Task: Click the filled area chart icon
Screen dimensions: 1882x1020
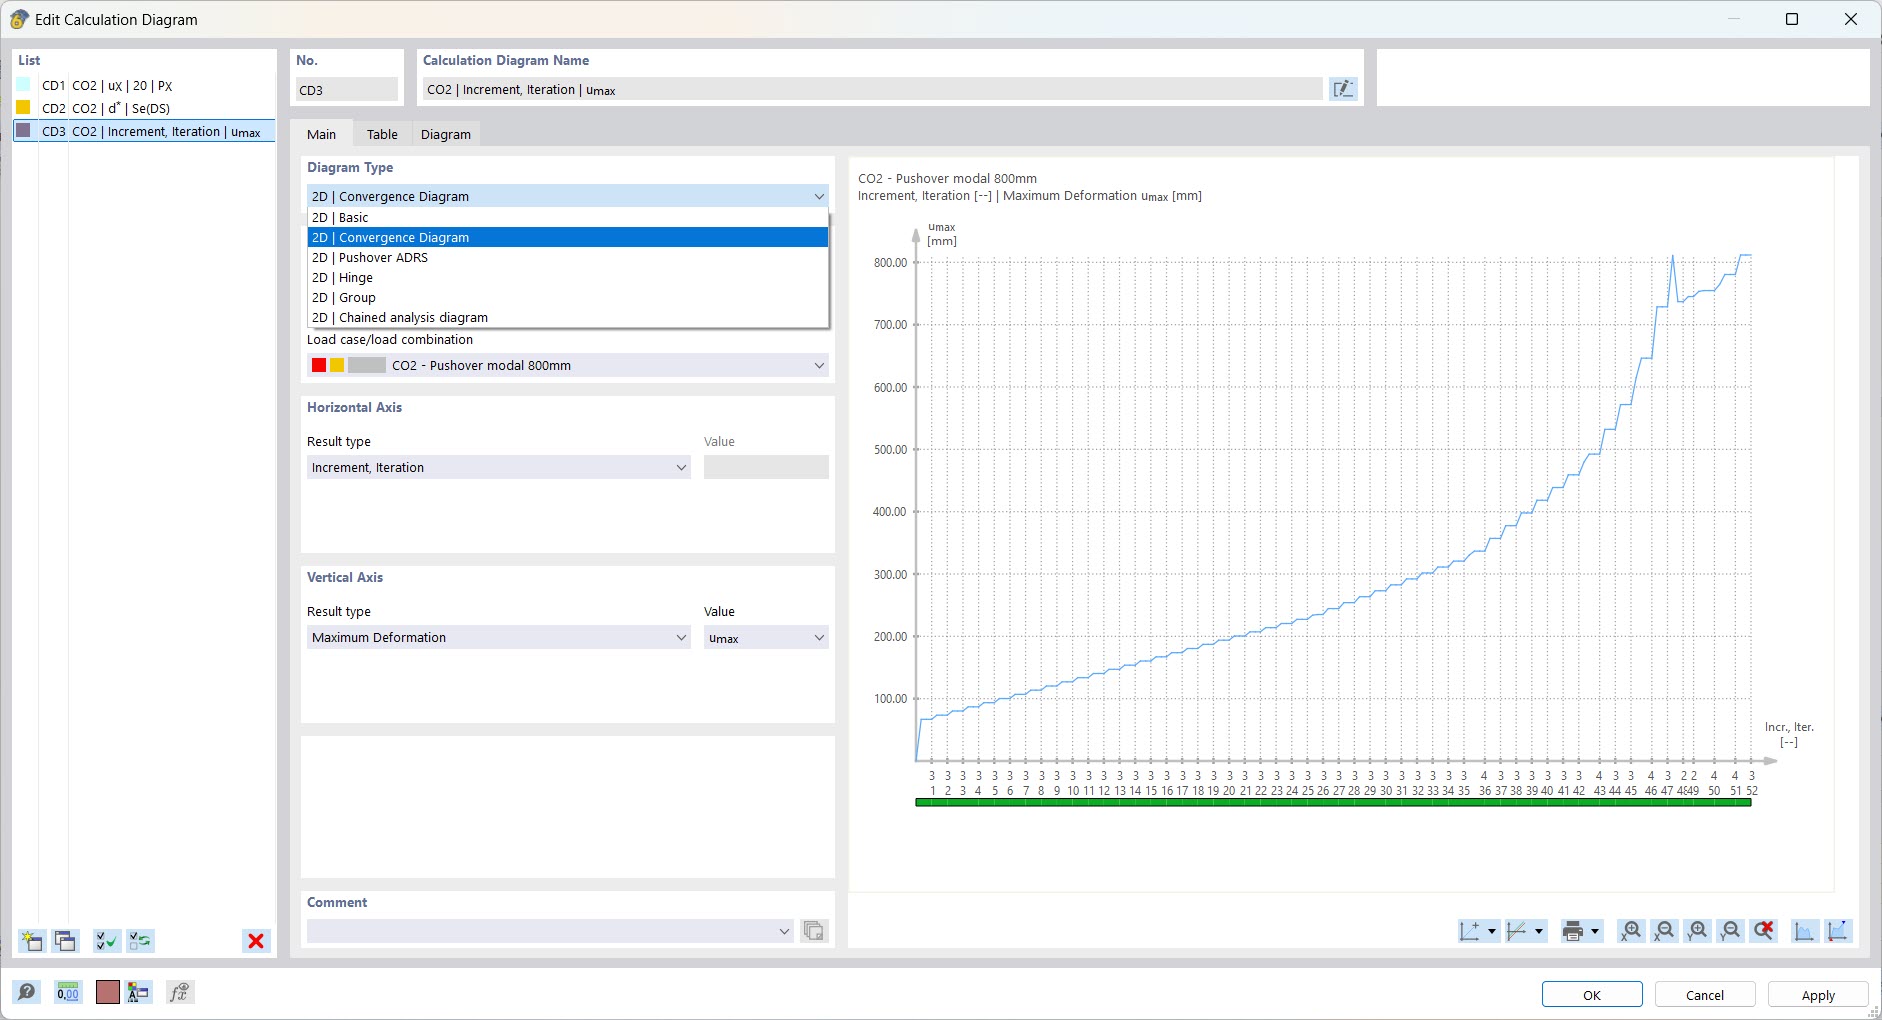Action: tap(1804, 931)
